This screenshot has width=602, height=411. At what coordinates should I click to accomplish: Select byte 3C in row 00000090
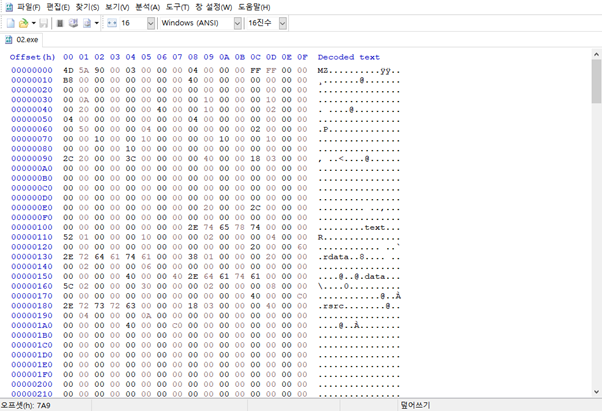[x=131, y=158]
